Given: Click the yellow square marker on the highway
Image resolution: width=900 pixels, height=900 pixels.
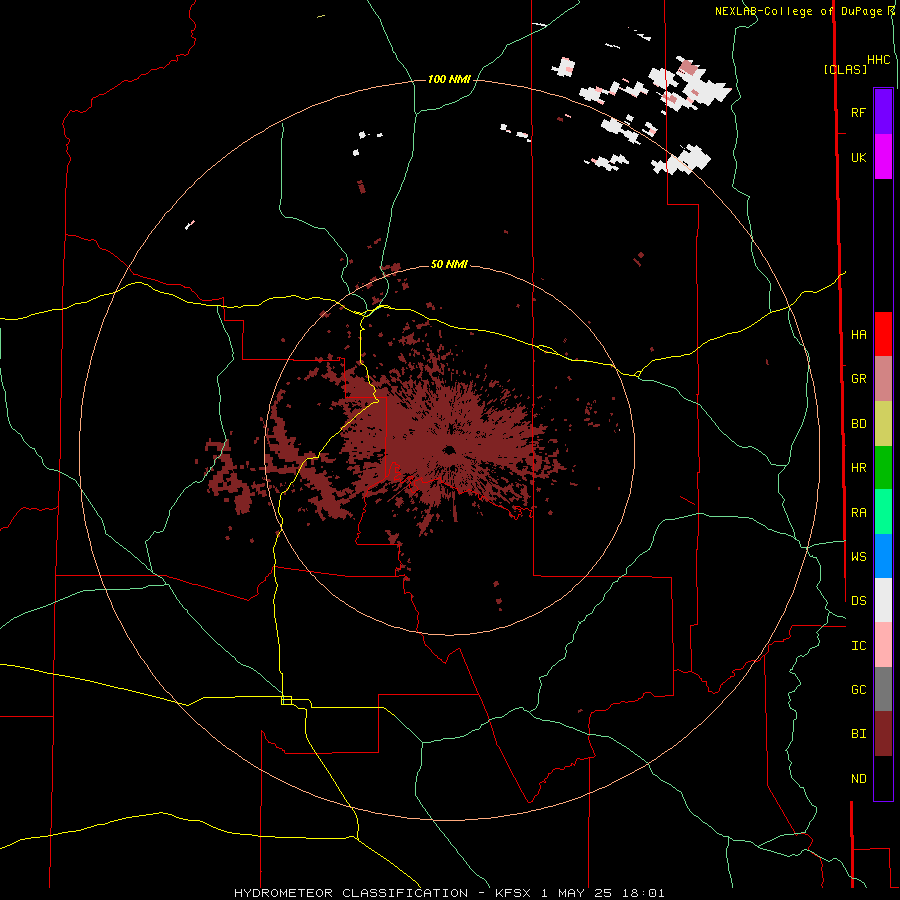Looking at the screenshot, I should click(286, 700).
